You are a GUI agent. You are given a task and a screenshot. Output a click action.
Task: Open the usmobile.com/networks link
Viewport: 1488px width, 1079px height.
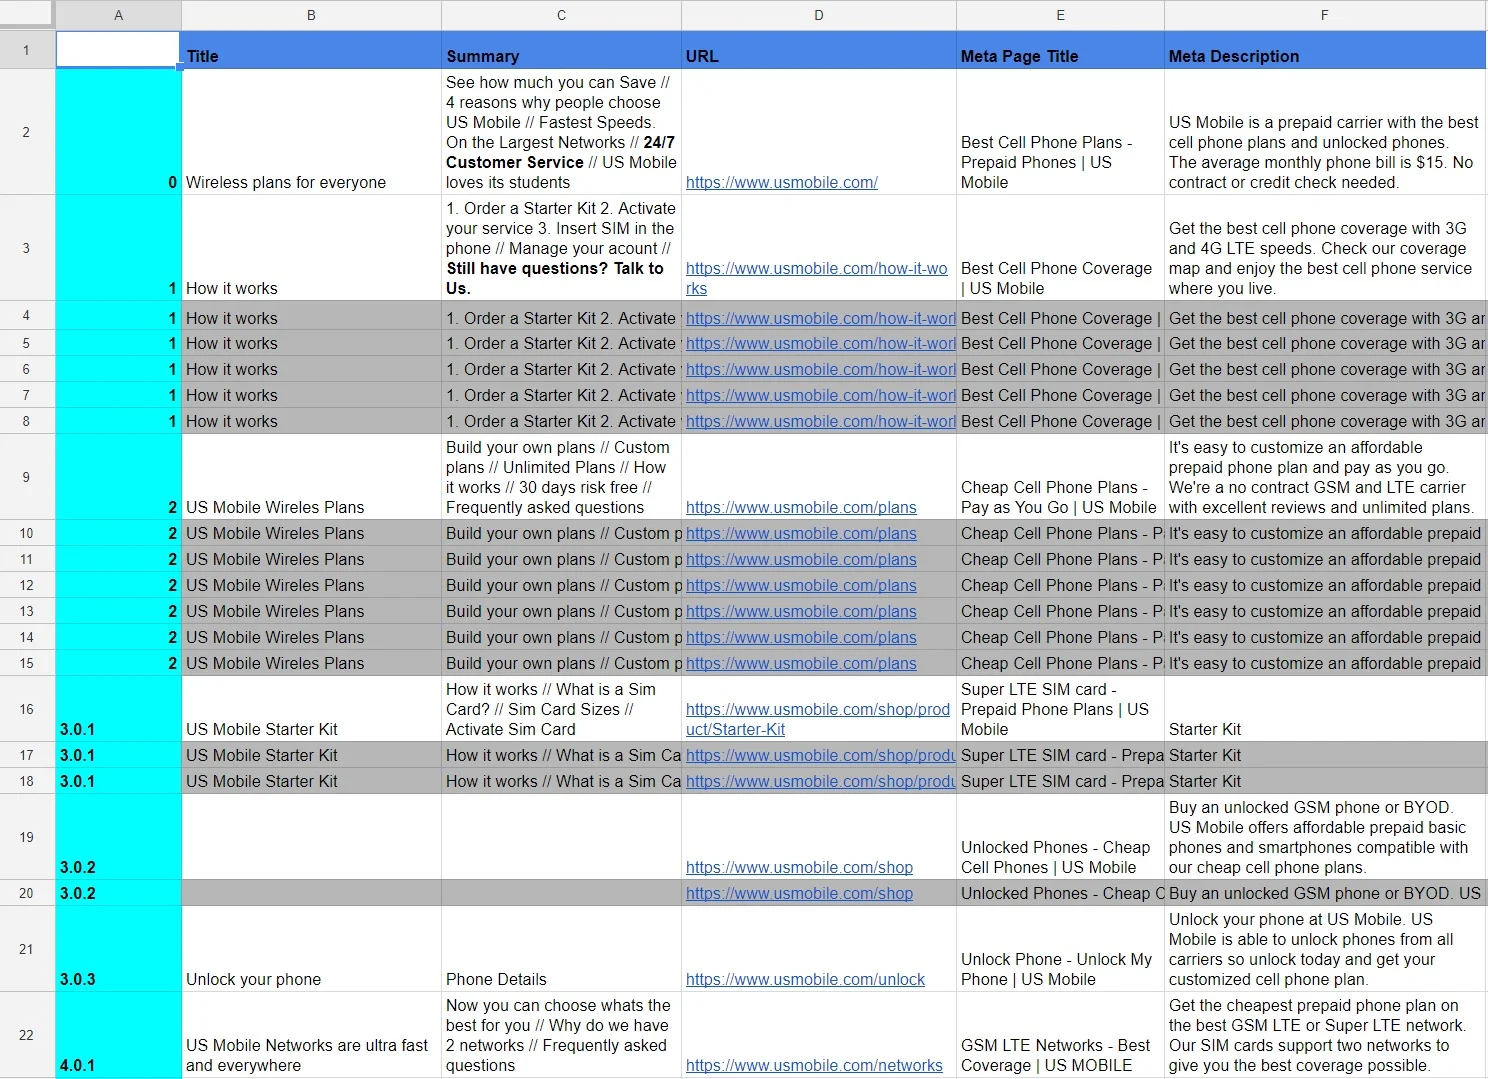(x=814, y=1065)
